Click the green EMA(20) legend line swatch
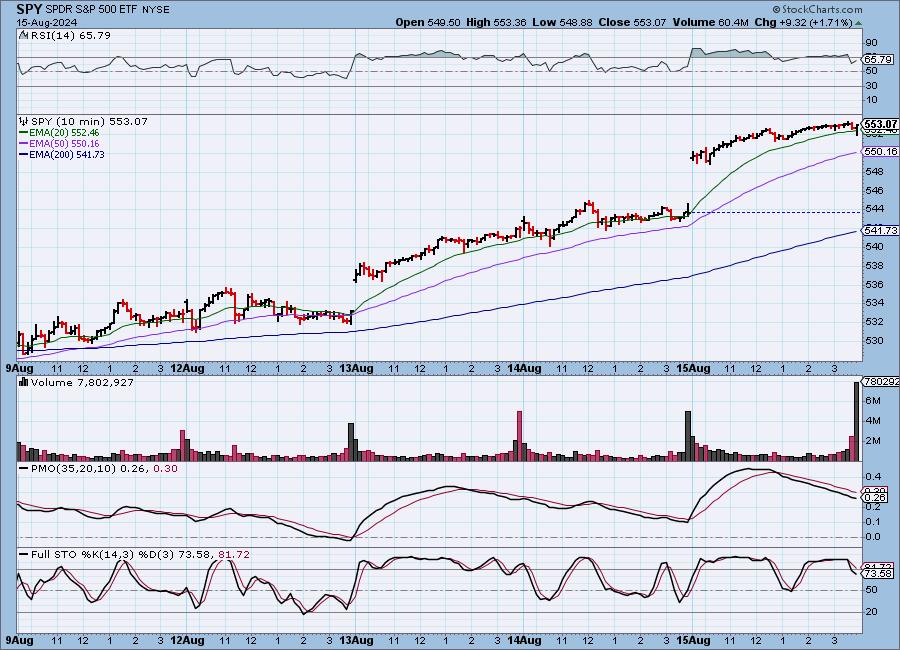 point(24,133)
